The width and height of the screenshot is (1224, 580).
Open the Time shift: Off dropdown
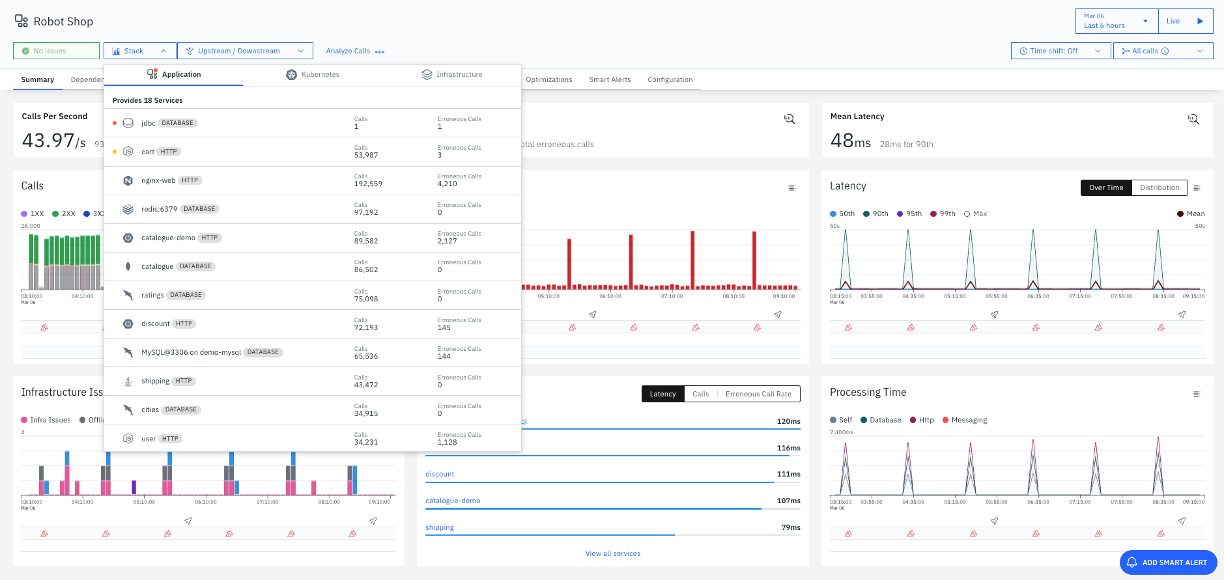[x=1061, y=51]
